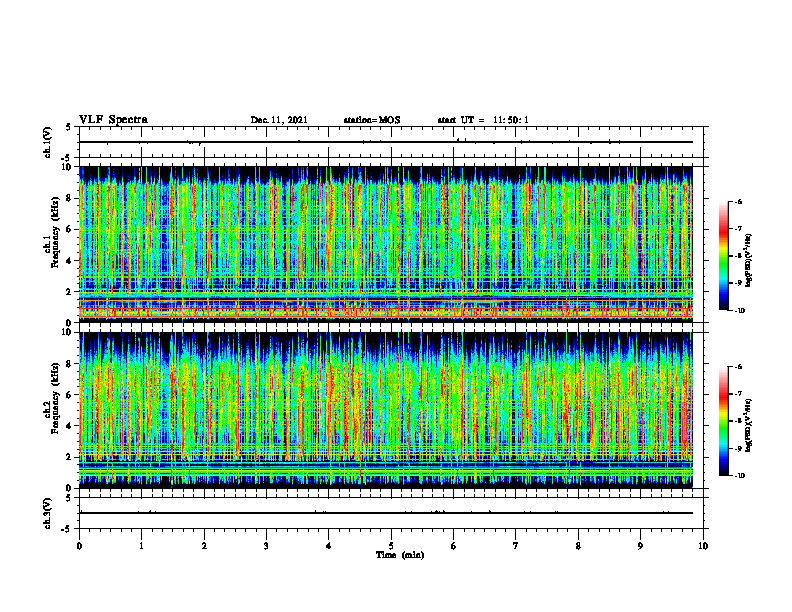Click the "ch.3(V)" axis label

pyautogui.click(x=48, y=513)
